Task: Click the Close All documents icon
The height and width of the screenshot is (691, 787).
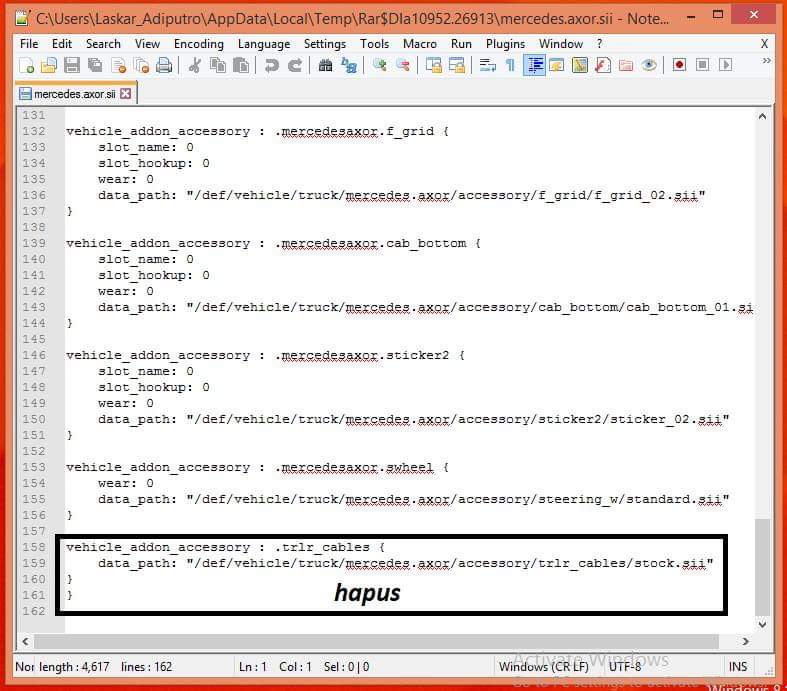Action: pos(142,65)
